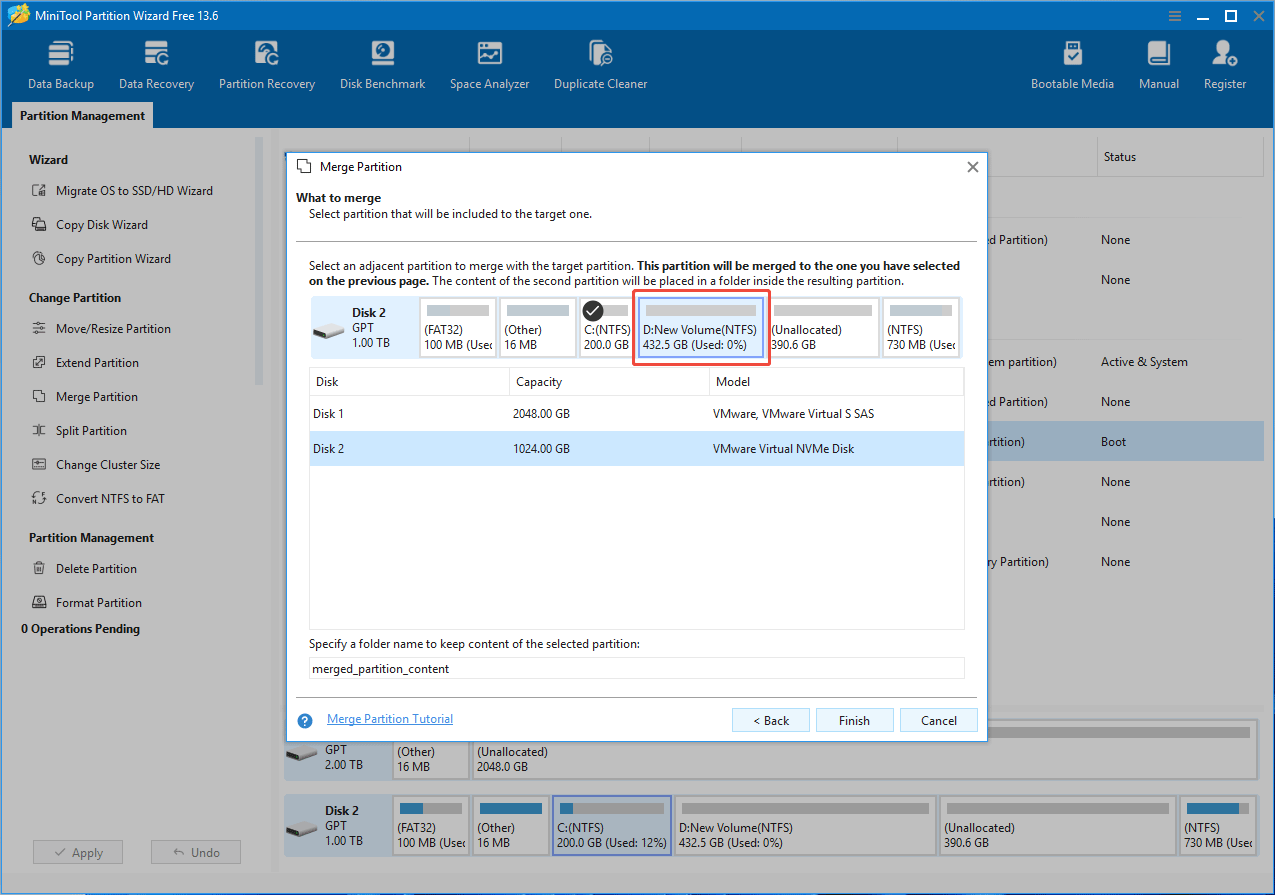This screenshot has height=895, width=1275.
Task: Select Disk 1 row in disk list
Action: (x=637, y=414)
